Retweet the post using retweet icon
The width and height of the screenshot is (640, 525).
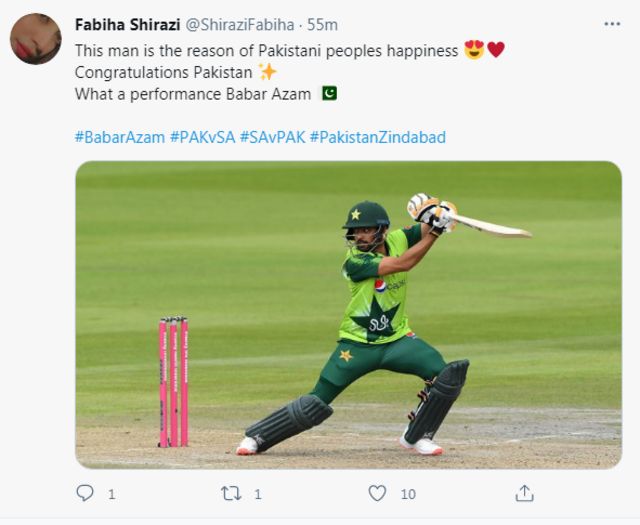(230, 493)
